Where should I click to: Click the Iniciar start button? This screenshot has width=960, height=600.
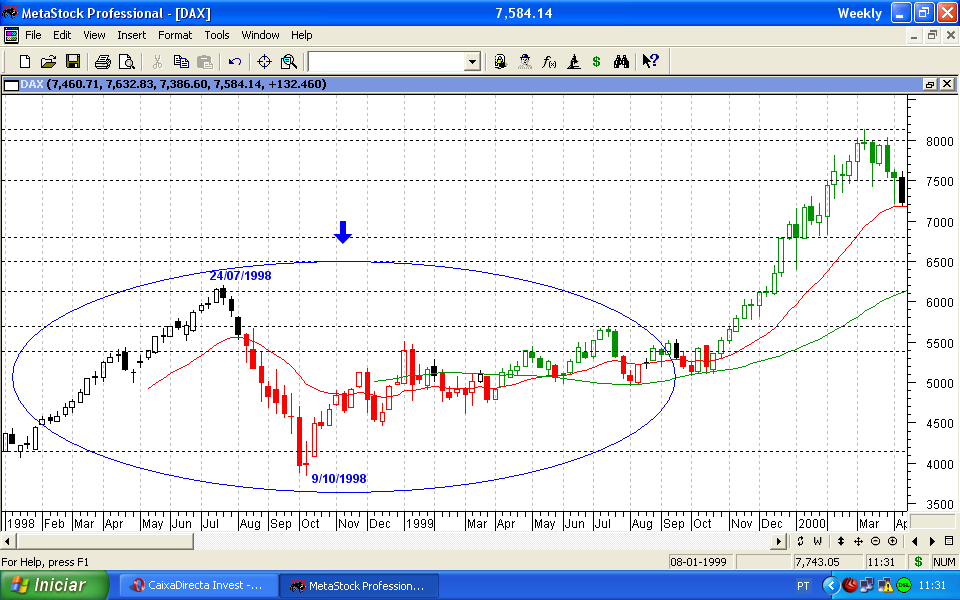click(54, 585)
